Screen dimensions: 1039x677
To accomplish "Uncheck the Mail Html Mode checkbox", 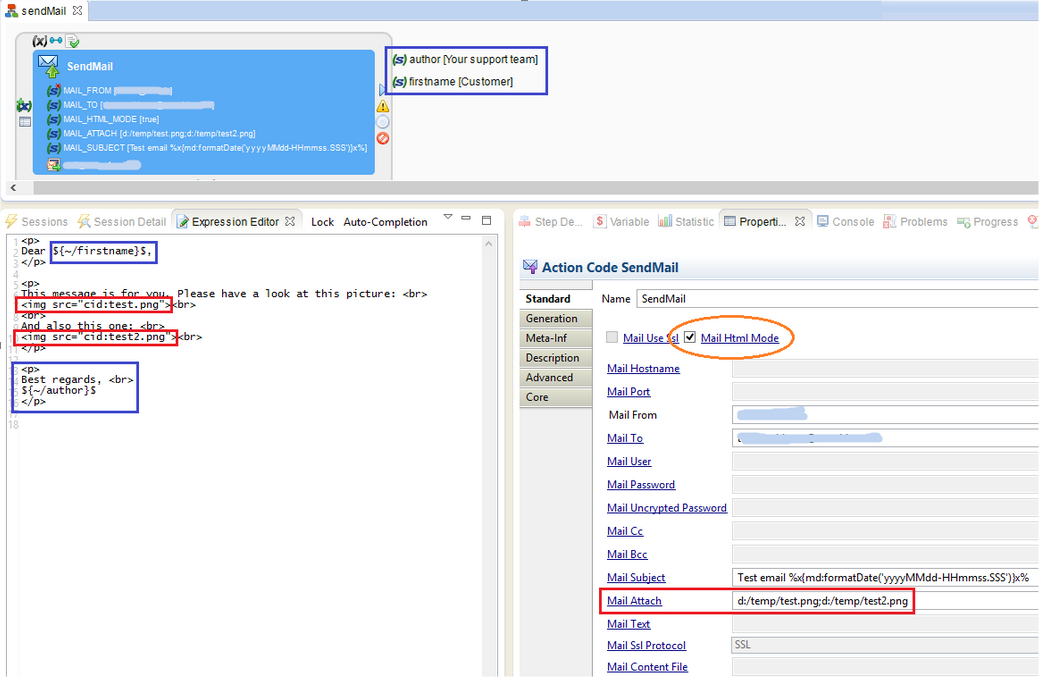I will point(690,338).
